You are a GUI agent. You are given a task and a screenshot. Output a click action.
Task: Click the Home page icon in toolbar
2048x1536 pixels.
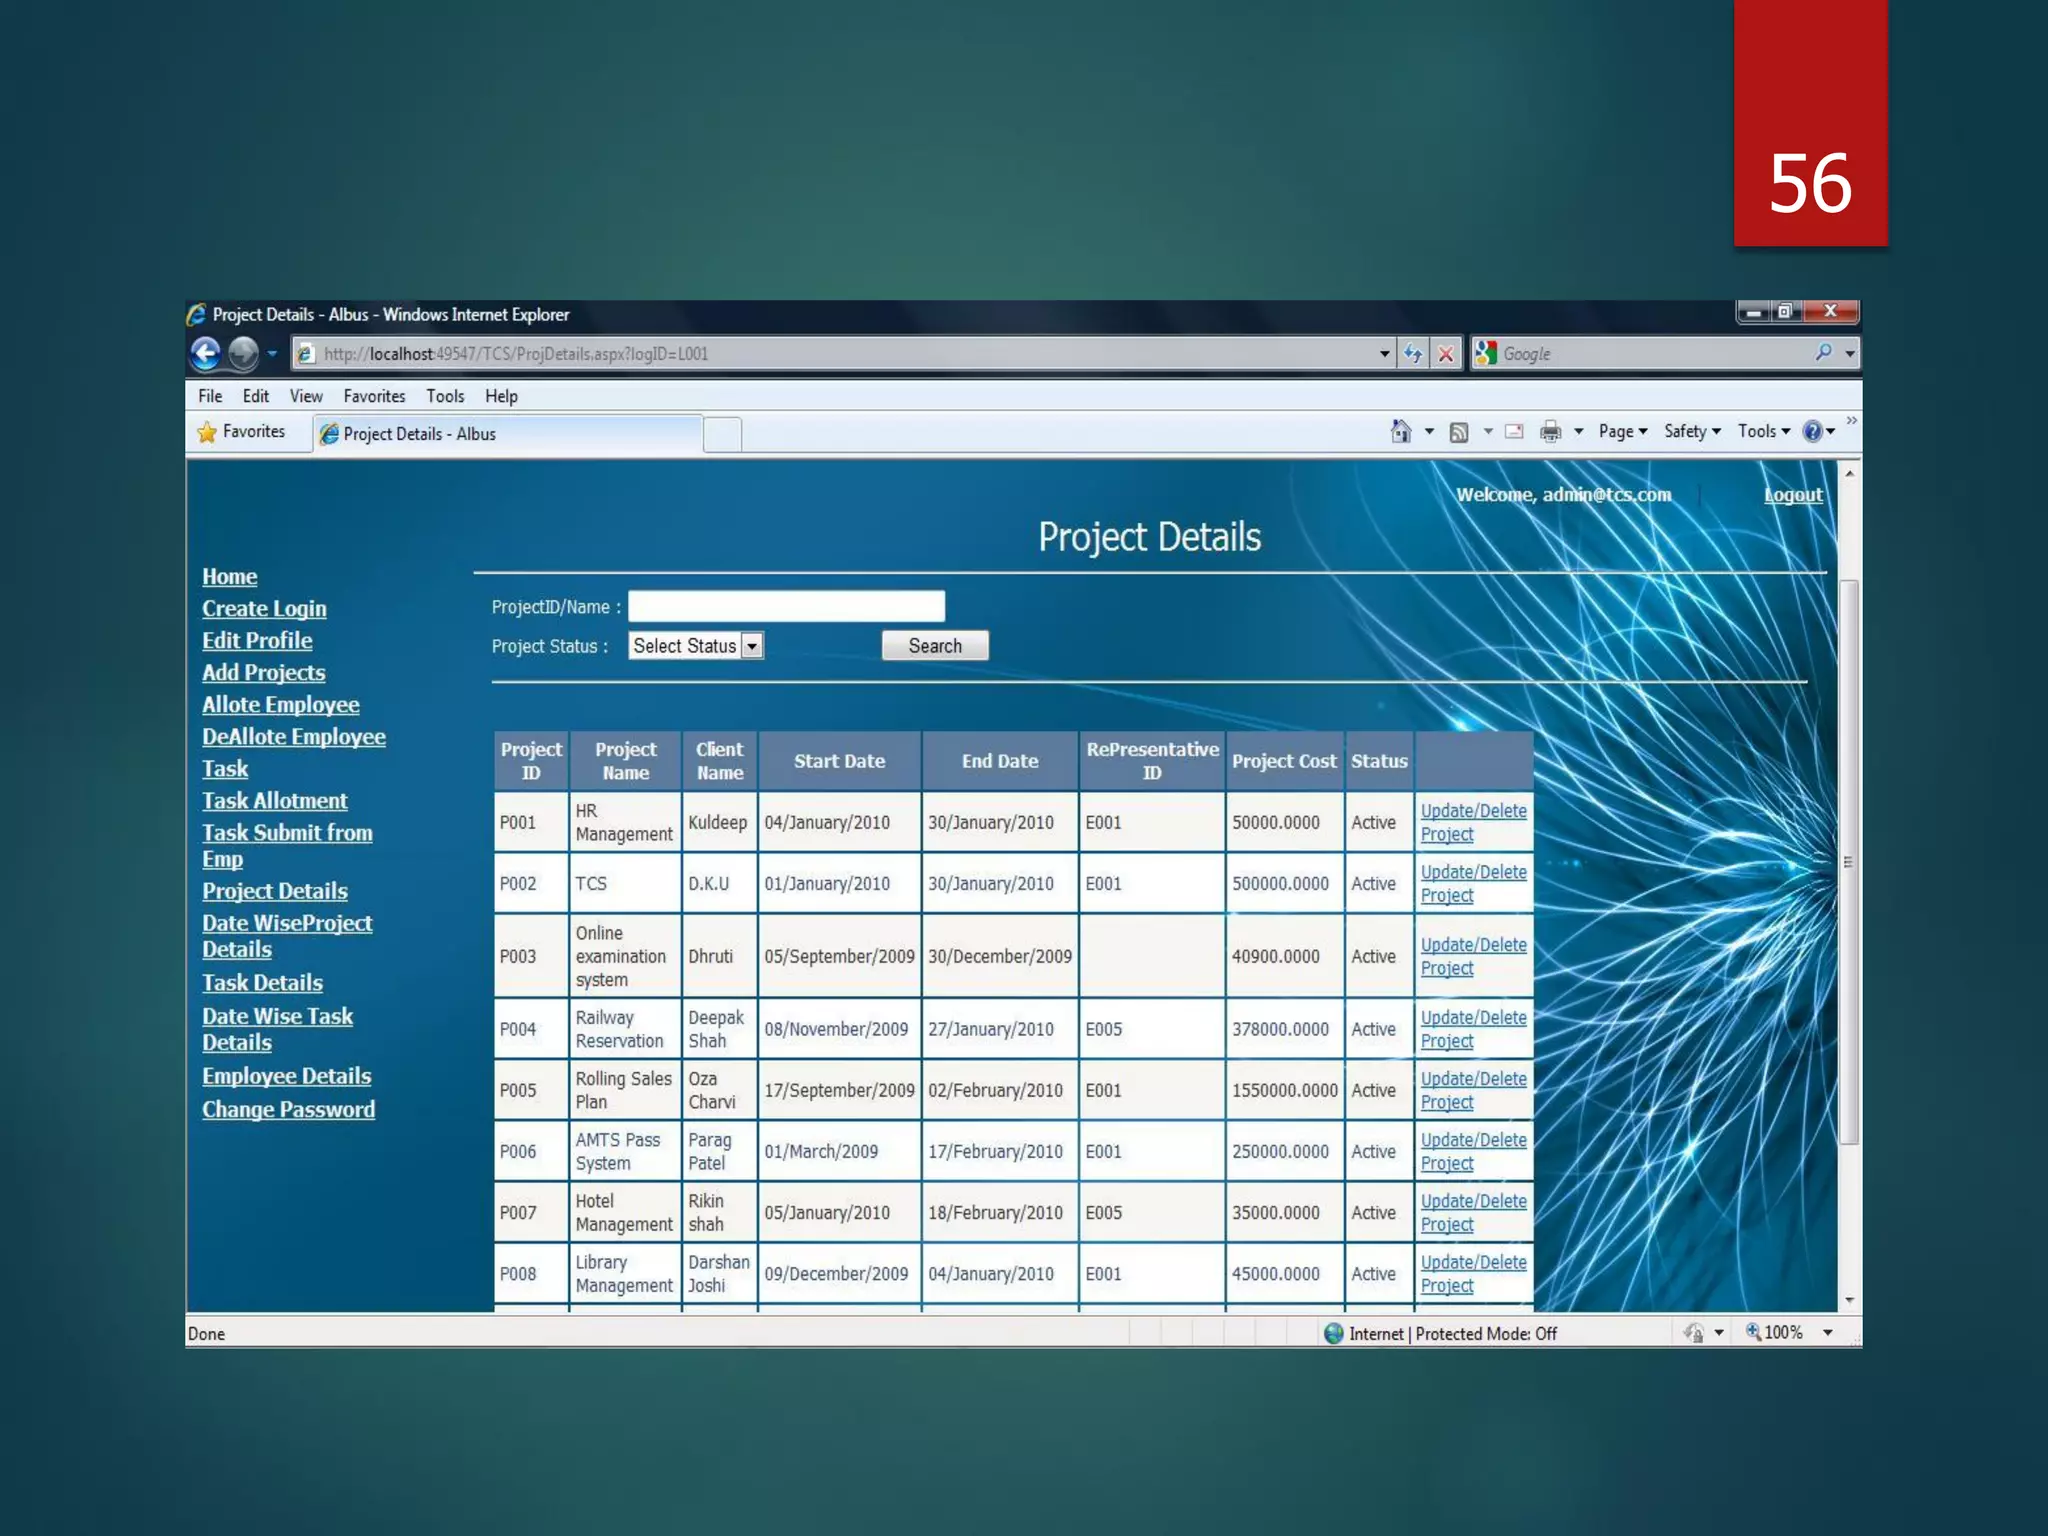(x=1401, y=431)
